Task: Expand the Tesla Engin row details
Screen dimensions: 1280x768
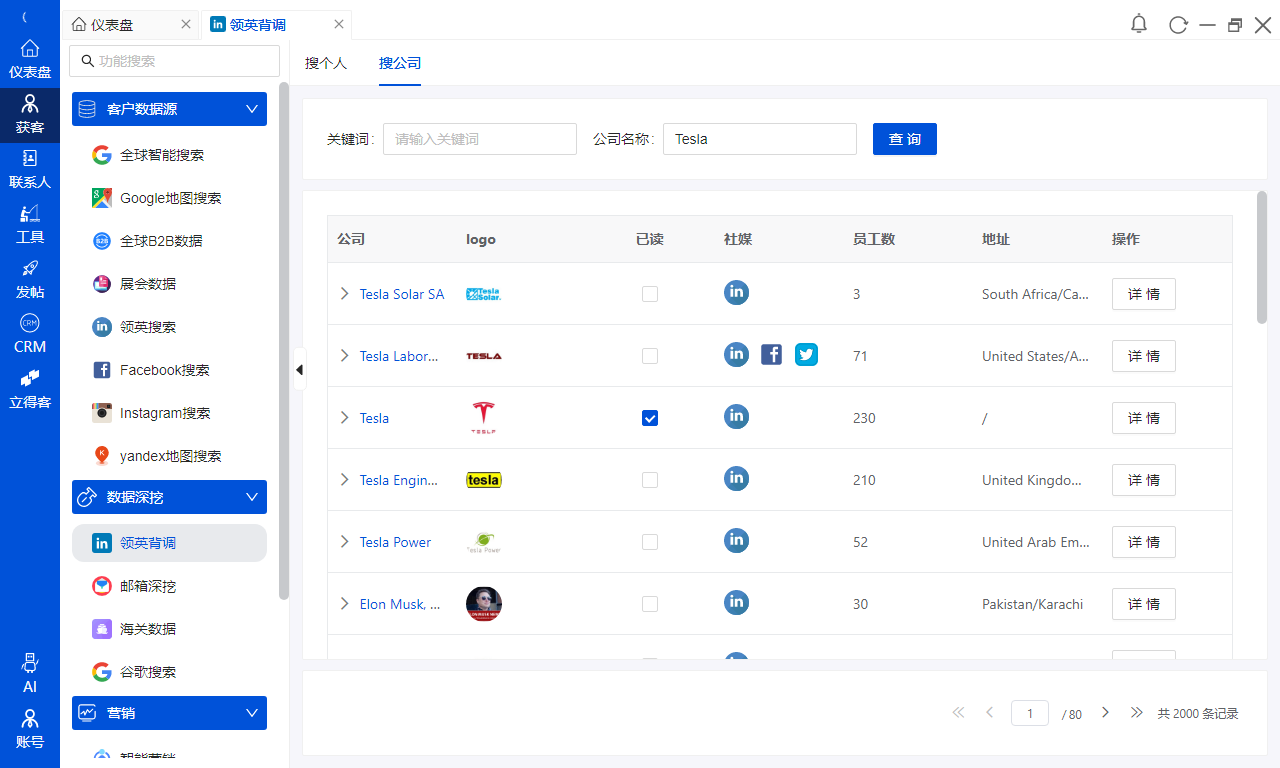Action: point(345,480)
